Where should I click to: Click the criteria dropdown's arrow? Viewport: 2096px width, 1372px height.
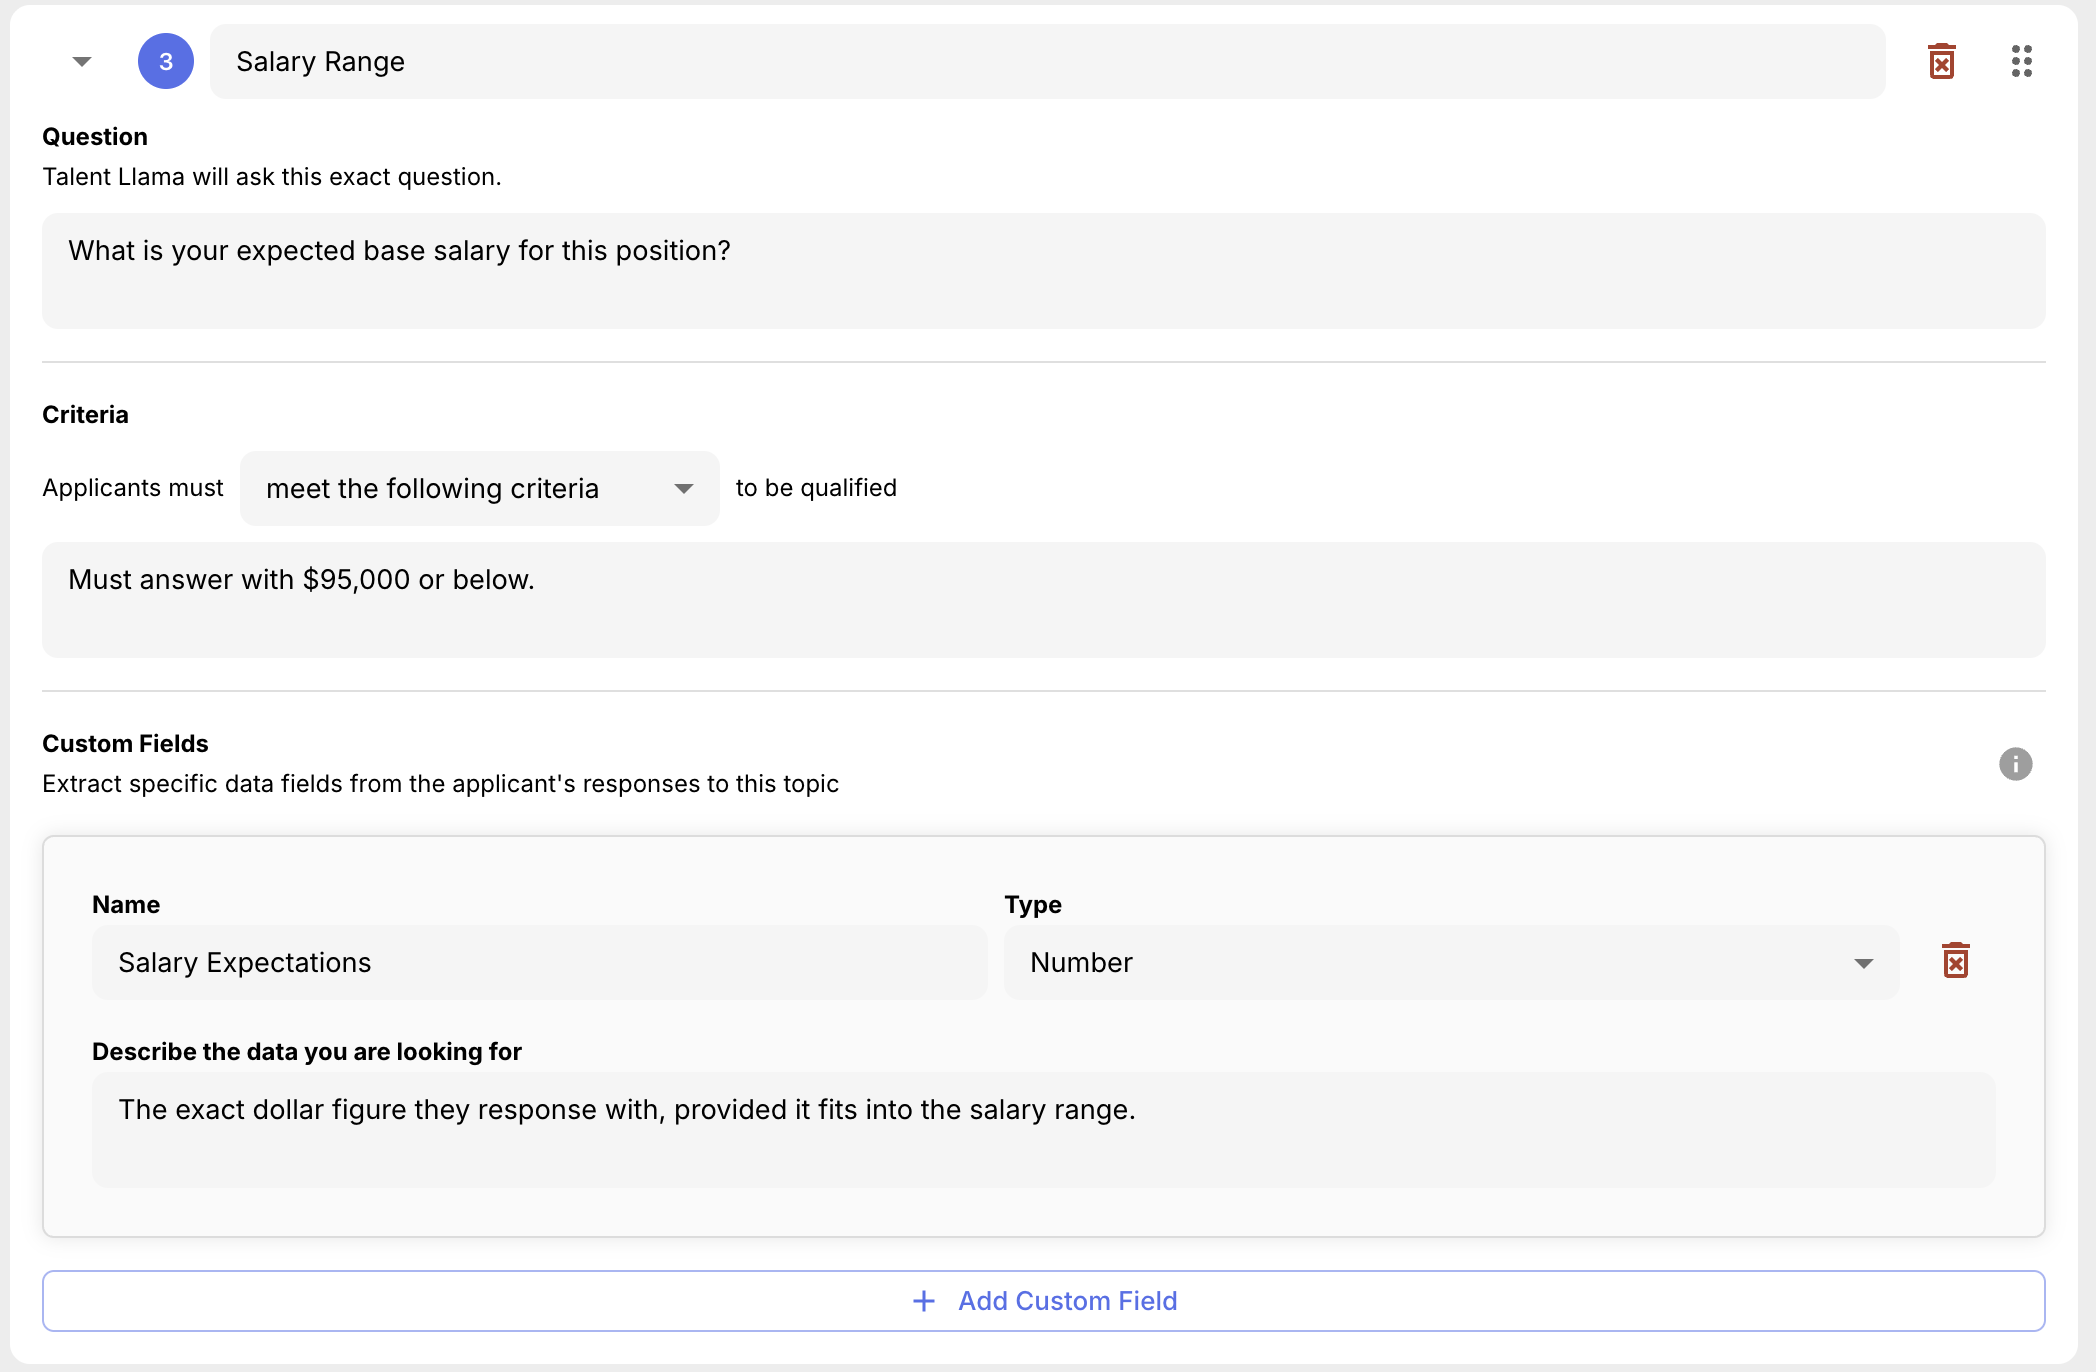(684, 489)
